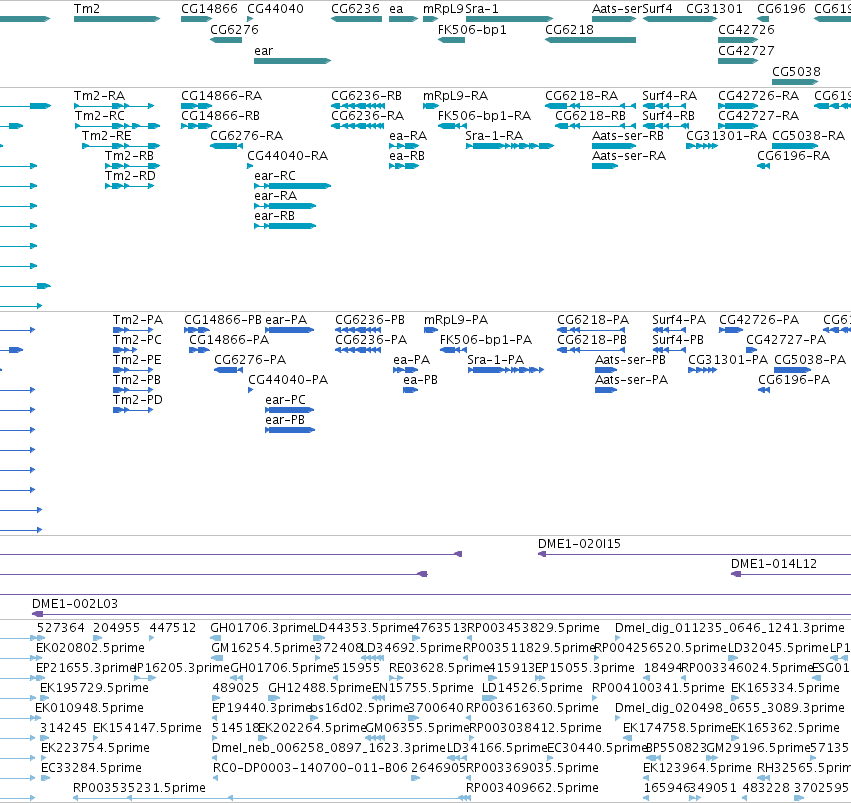Select the "RP003409662.5prime" EST label
This screenshot has height=803, width=851.
(532, 788)
